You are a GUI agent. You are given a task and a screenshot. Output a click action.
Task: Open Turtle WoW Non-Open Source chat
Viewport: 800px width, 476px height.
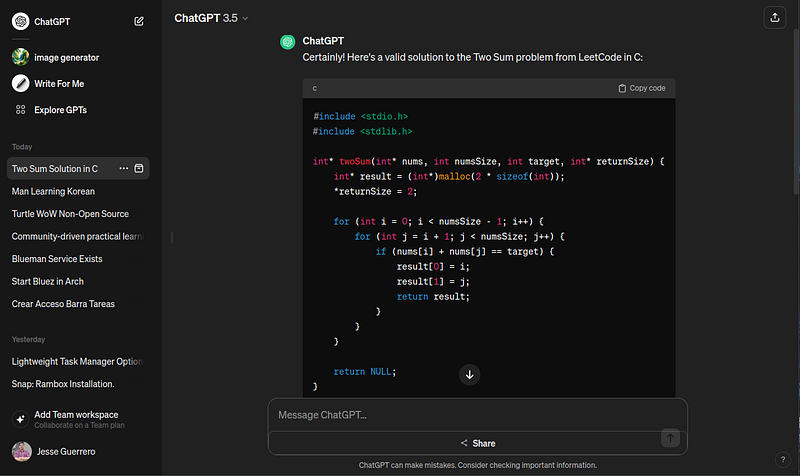[x=78, y=214]
